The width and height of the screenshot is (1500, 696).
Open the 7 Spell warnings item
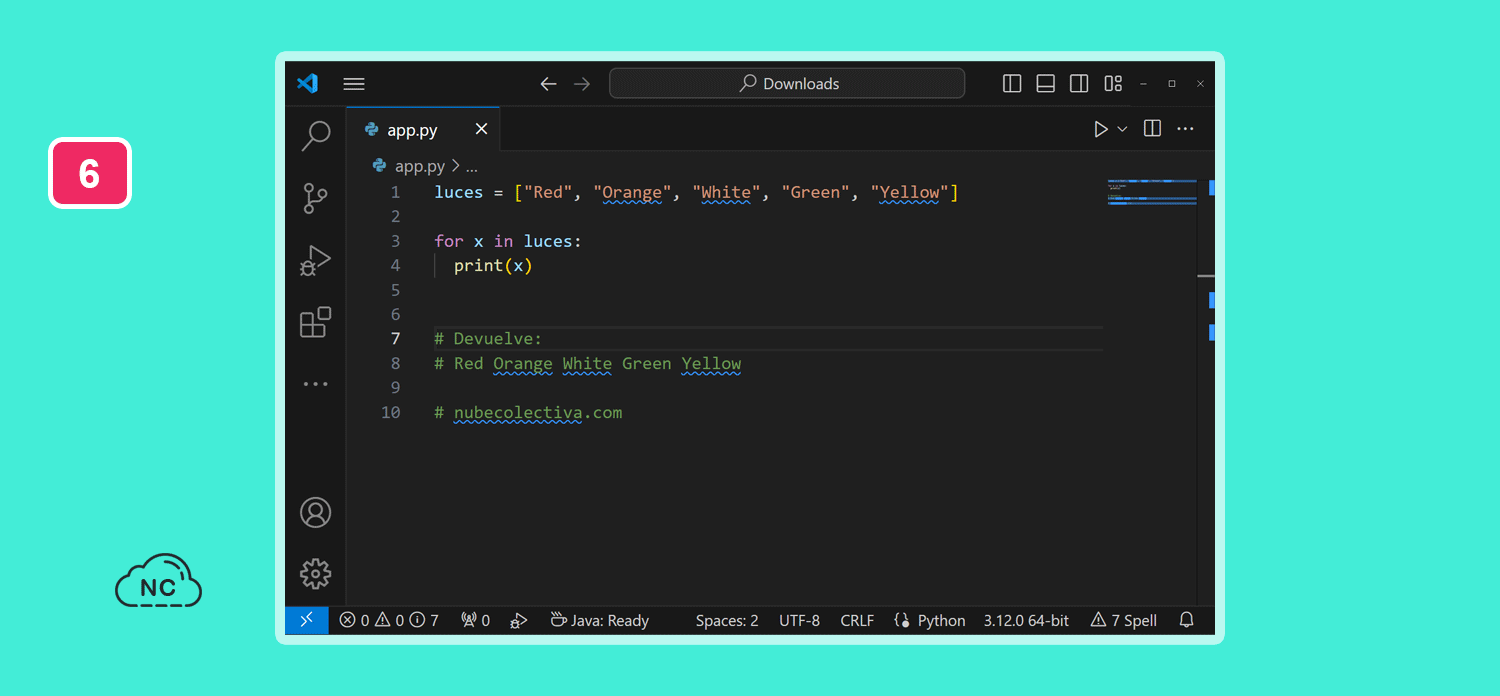tap(1123, 620)
